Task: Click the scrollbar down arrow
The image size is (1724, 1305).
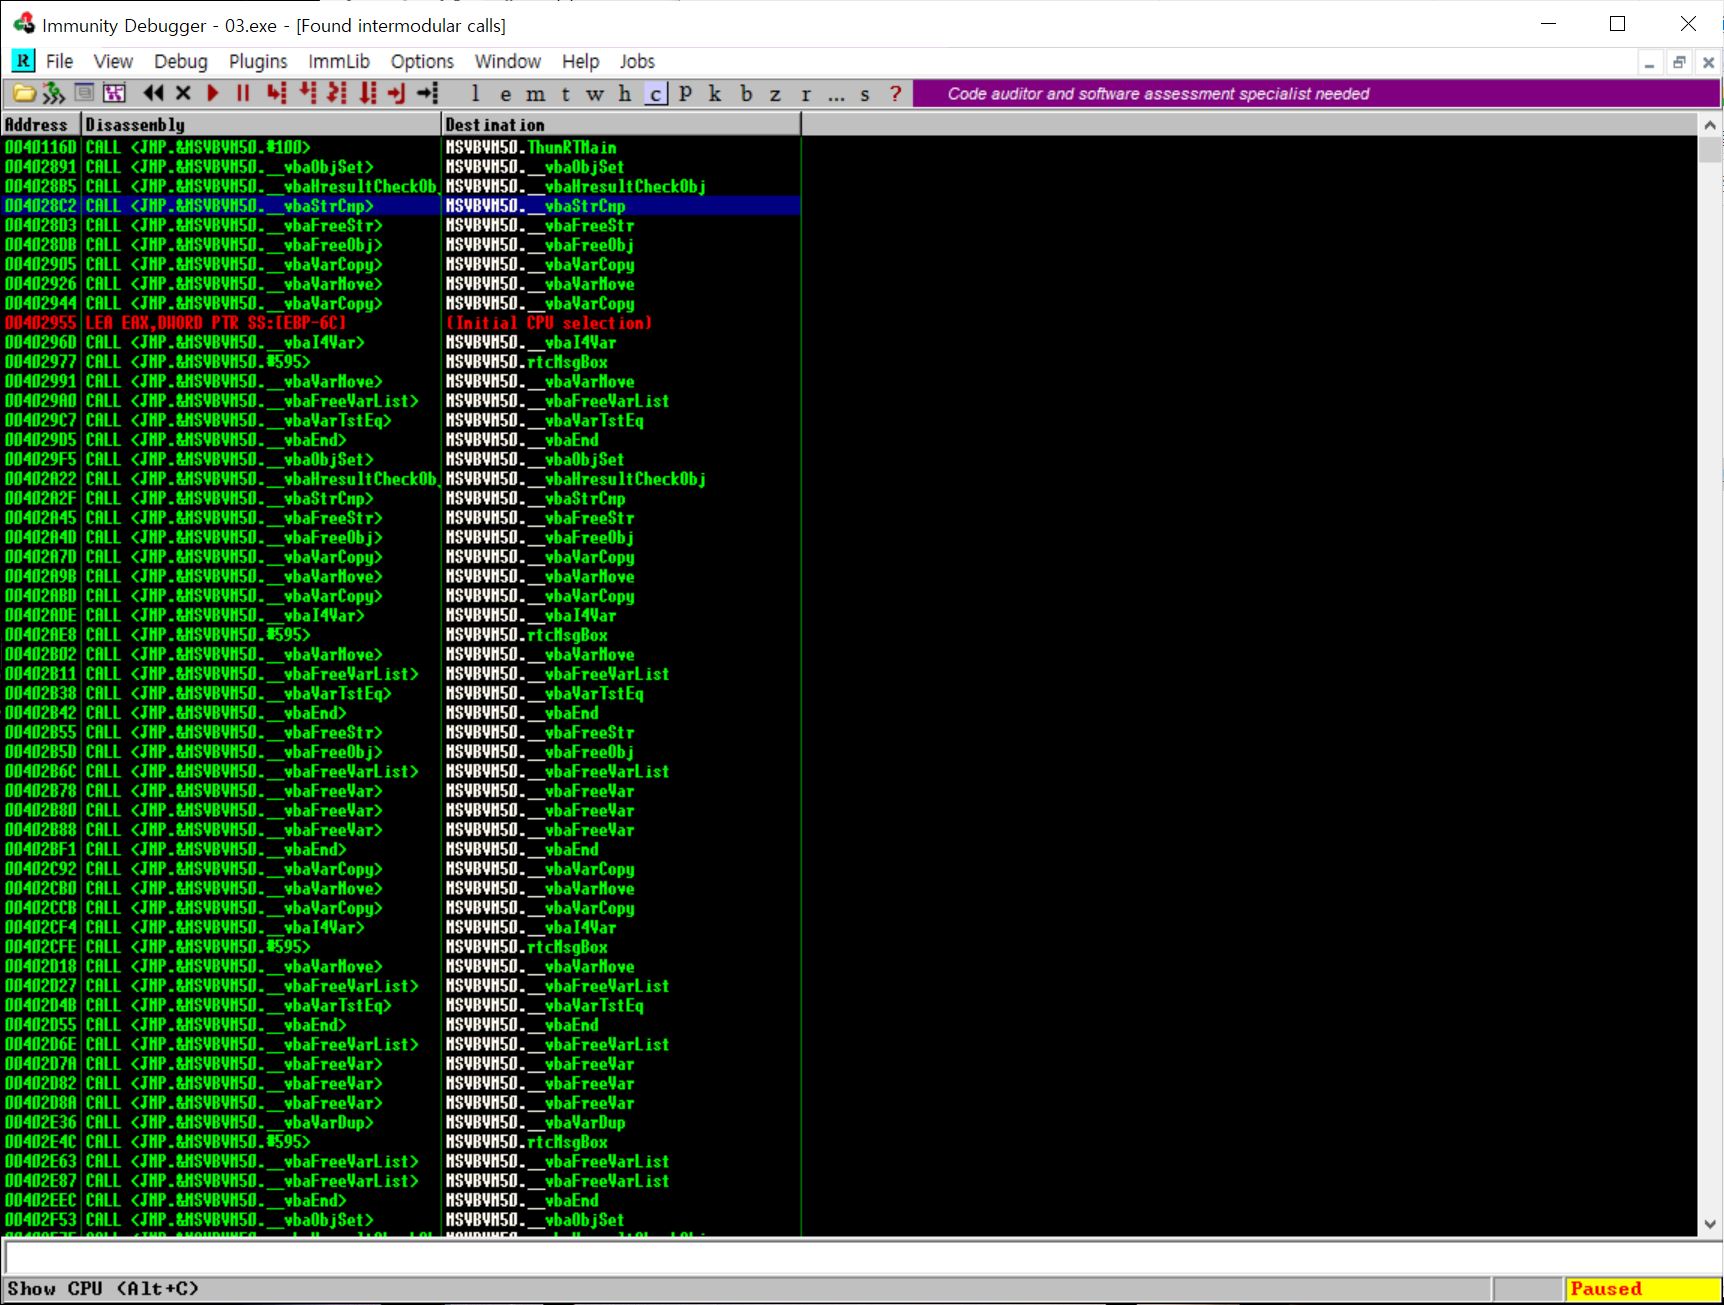Action: pos(1710,1224)
